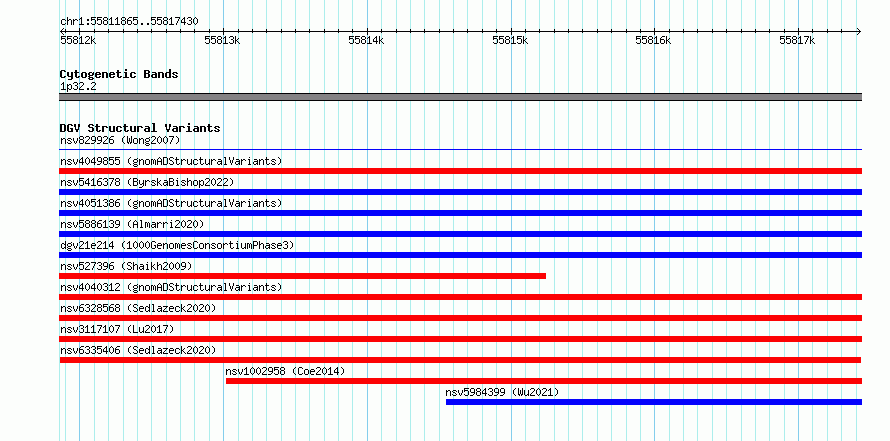Click the red bar under nsv1002958
Screen dimensions: 890x441
click(544, 381)
